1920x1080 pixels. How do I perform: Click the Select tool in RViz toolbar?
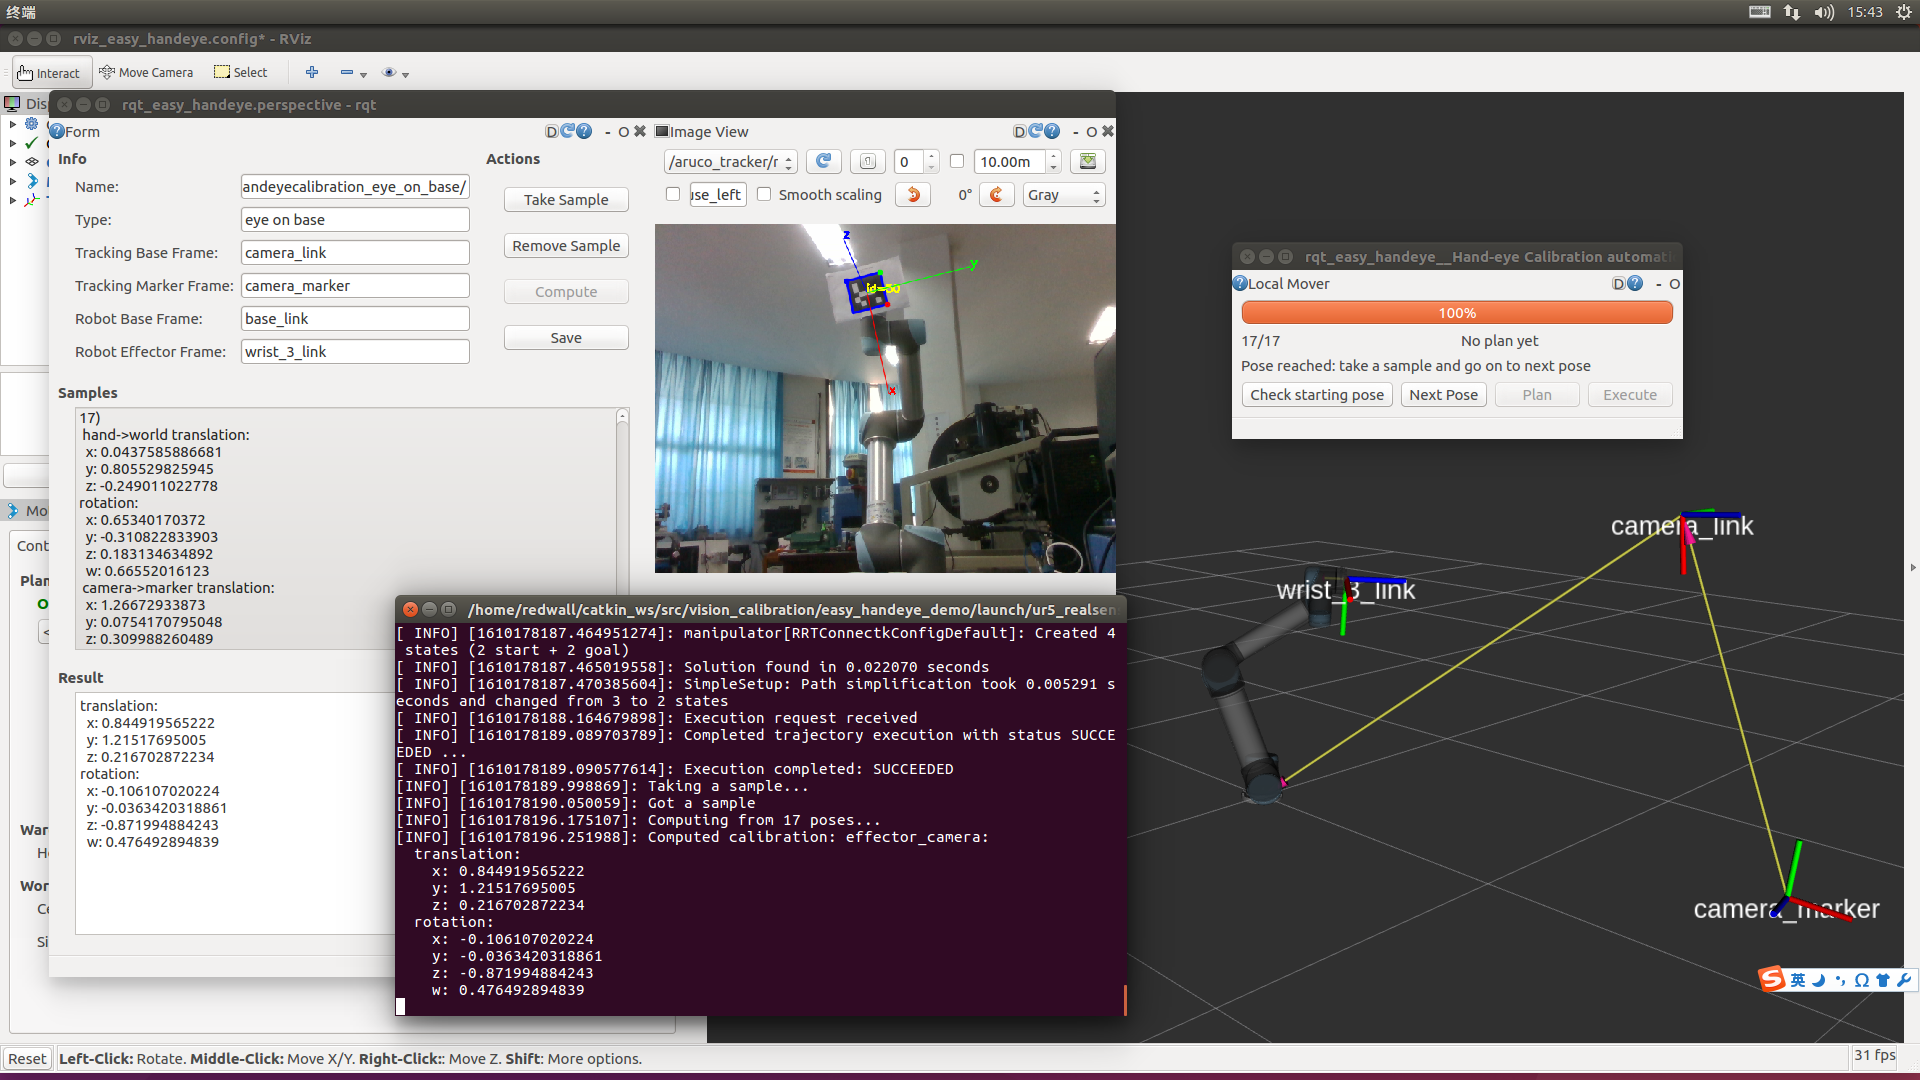point(241,72)
